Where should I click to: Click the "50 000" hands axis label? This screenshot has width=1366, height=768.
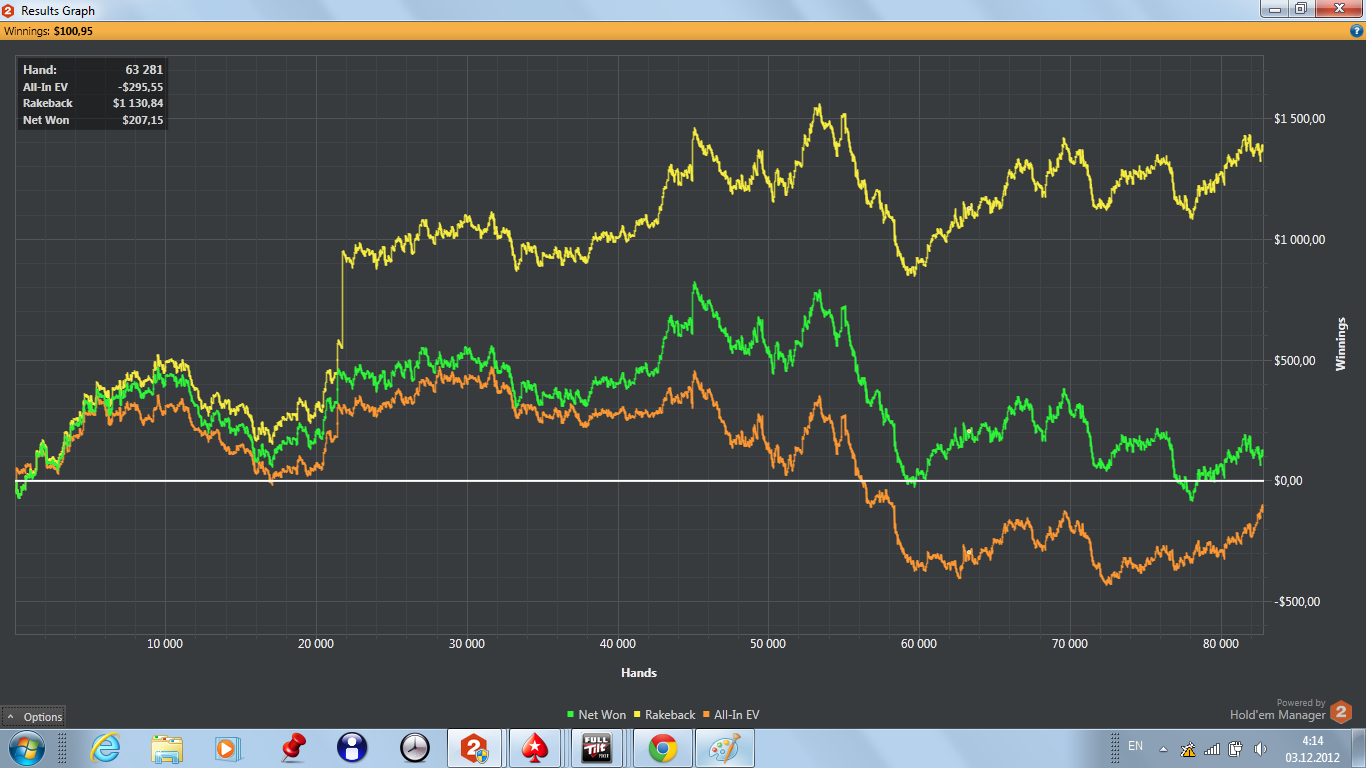[x=768, y=645]
